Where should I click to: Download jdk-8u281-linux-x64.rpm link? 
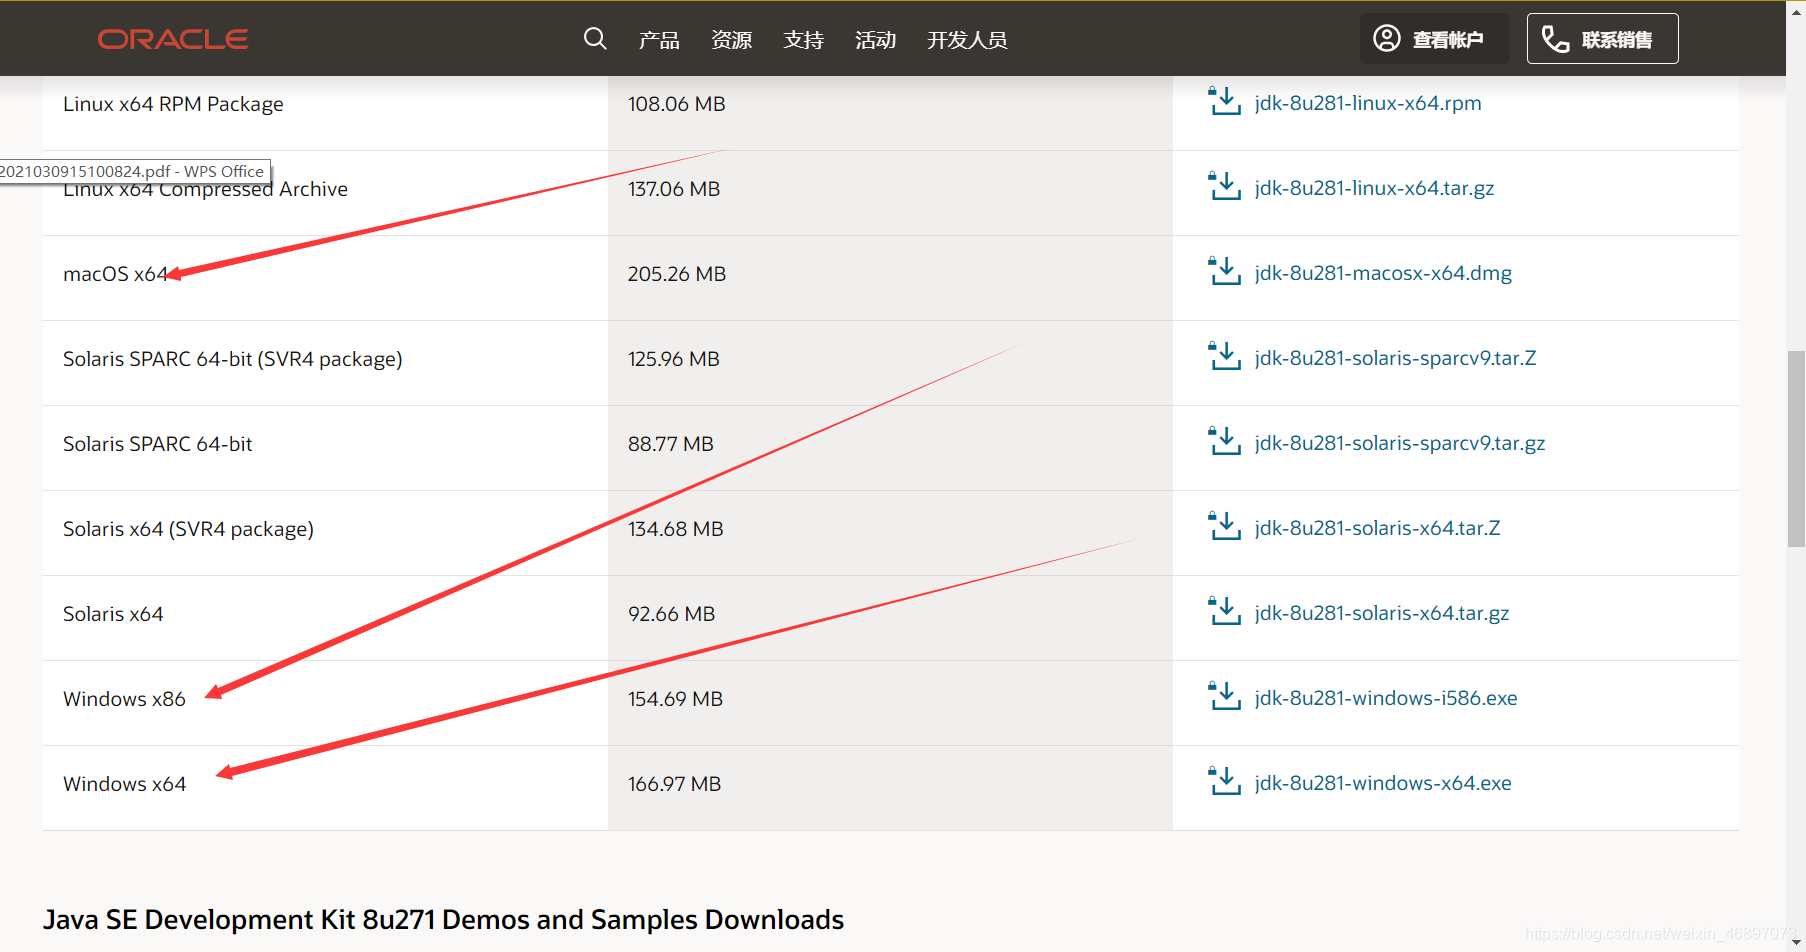coord(1368,103)
